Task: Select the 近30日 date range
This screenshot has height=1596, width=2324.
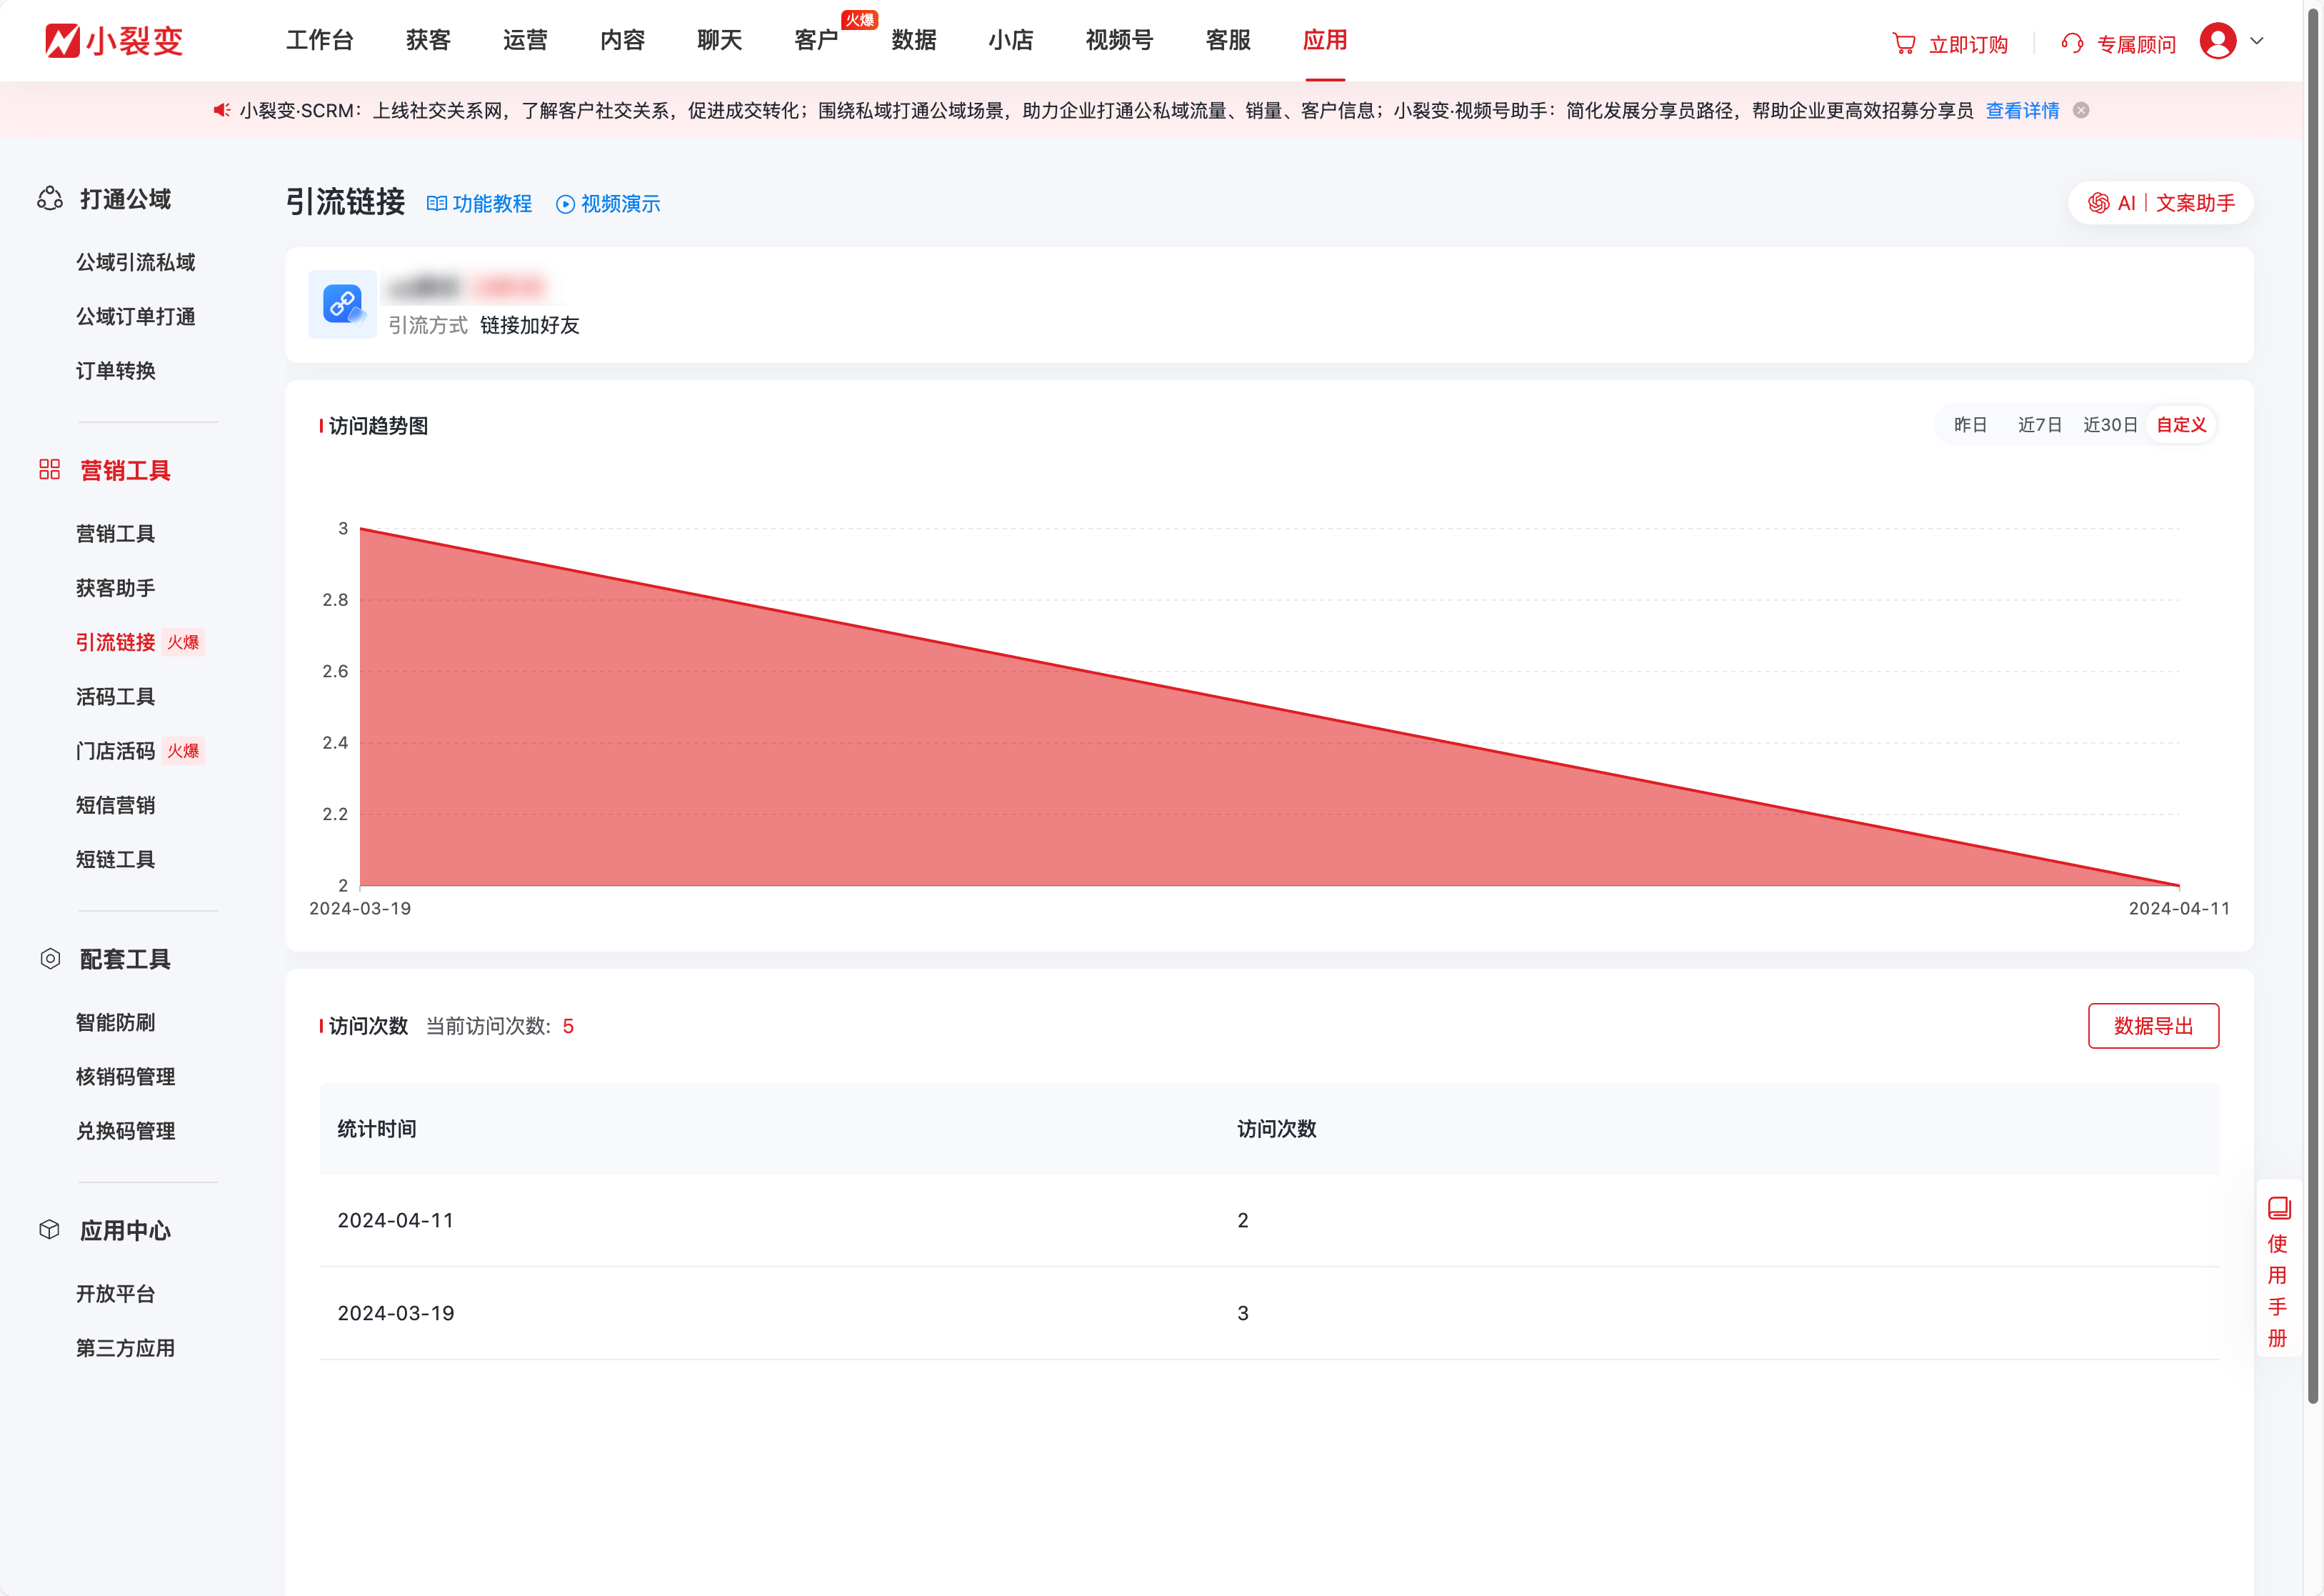Action: click(x=2110, y=424)
